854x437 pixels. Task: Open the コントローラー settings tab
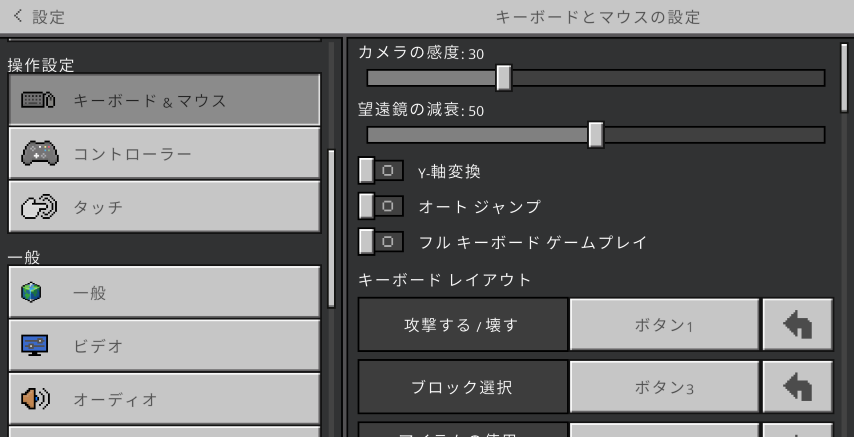(x=164, y=153)
